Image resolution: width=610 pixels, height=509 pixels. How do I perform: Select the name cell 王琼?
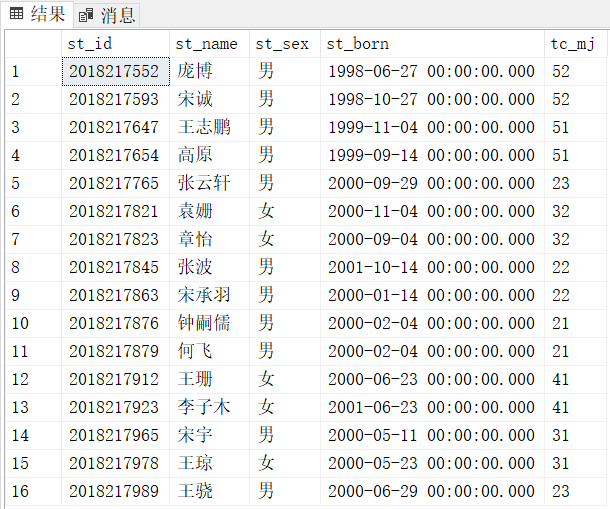[209, 463]
